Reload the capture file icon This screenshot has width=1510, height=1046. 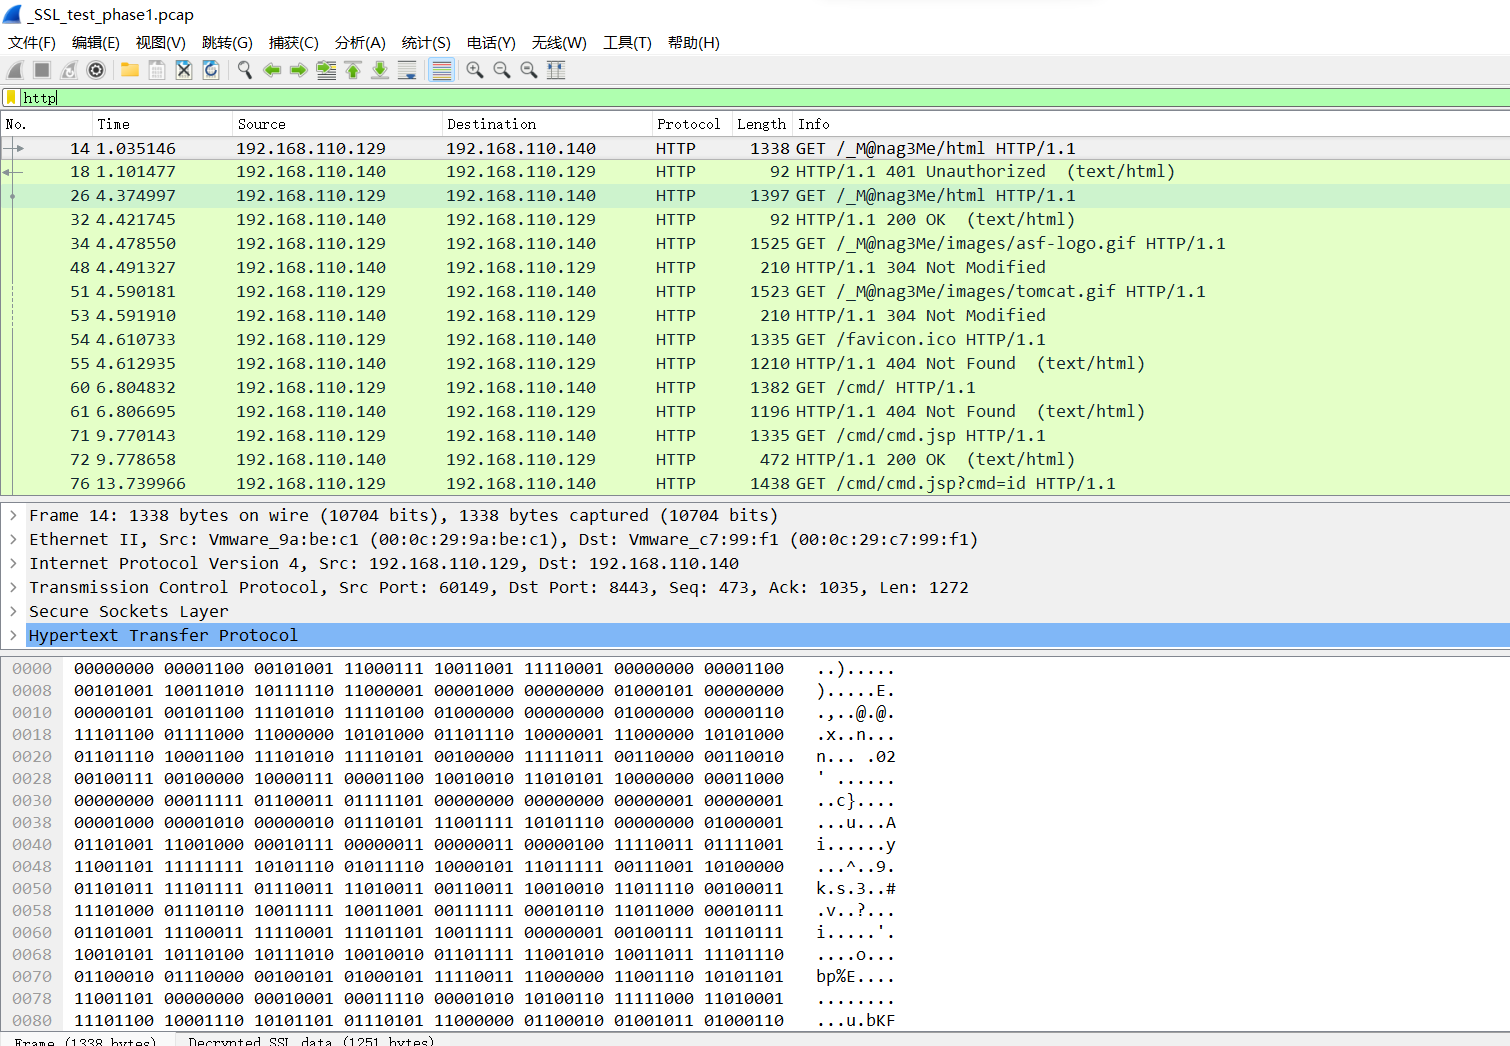[211, 70]
